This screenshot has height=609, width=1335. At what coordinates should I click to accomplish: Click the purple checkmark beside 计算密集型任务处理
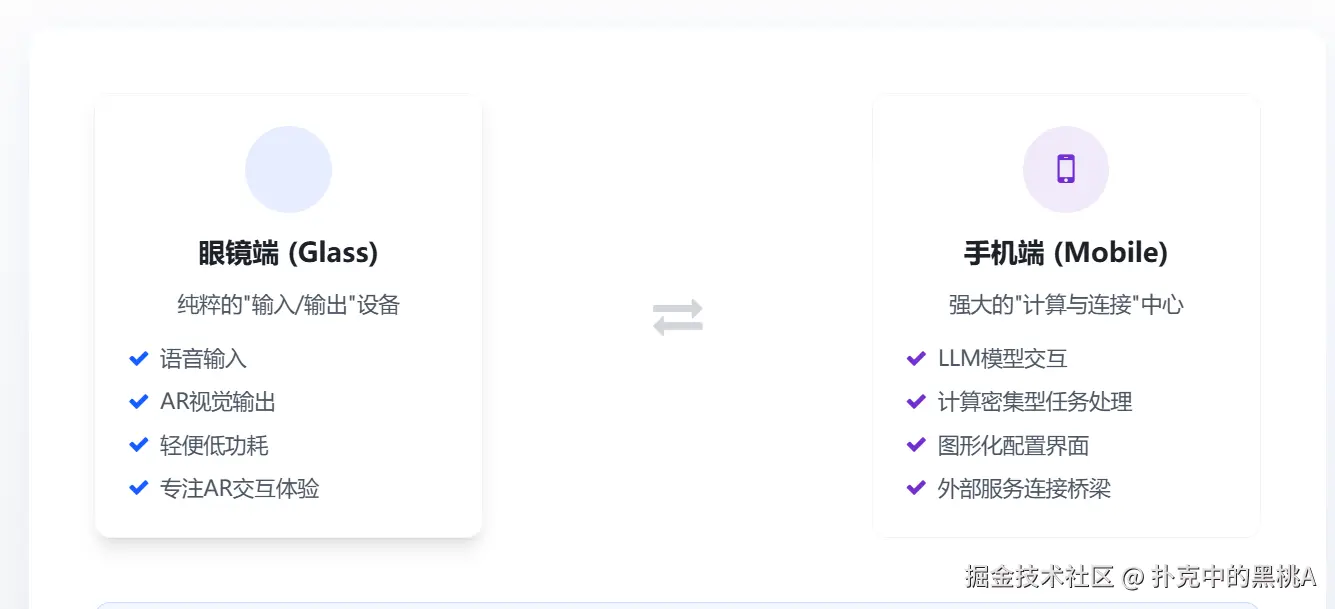pyautogui.click(x=915, y=402)
